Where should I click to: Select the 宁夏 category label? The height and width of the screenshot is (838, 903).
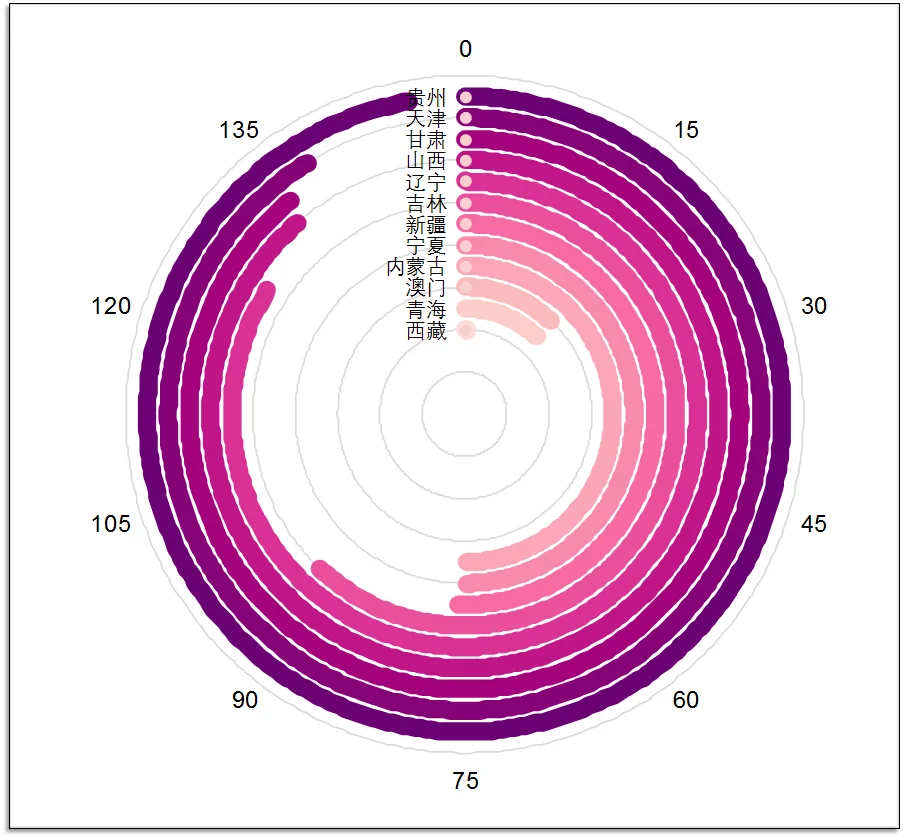[x=427, y=246]
